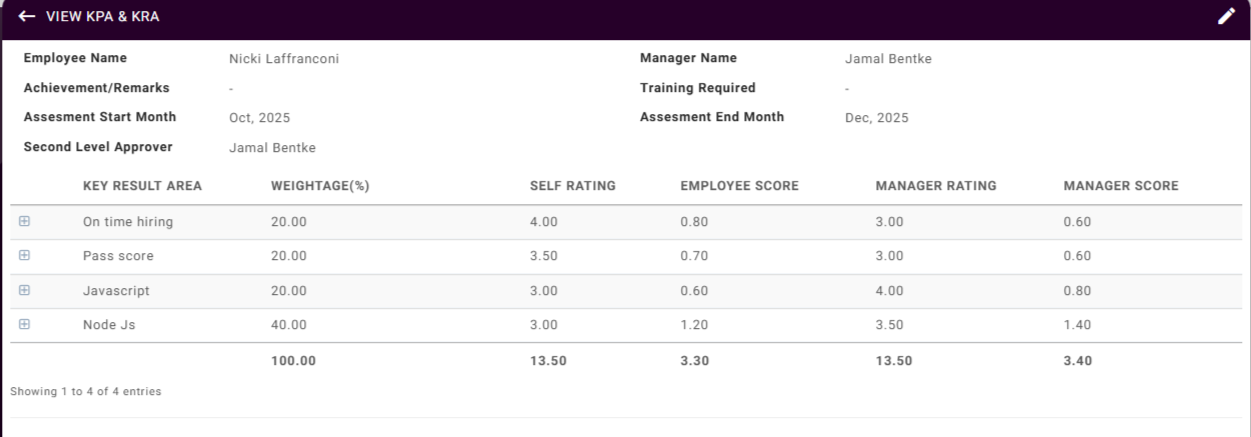Click the View KPA & KRA title
Screen dimensions: 1251x437
(102, 17)
